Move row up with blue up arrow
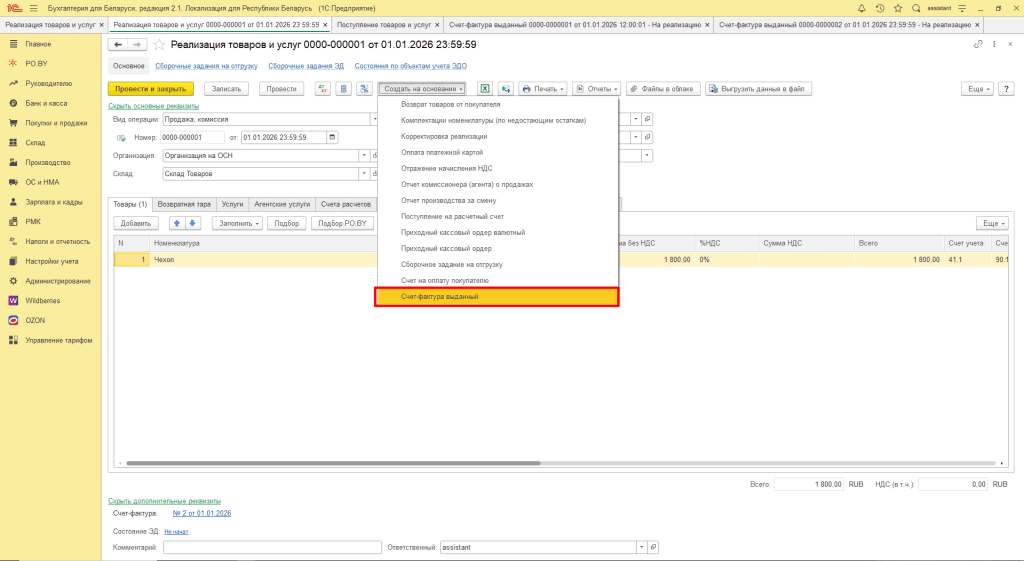The height and width of the screenshot is (561, 1024). [178, 223]
